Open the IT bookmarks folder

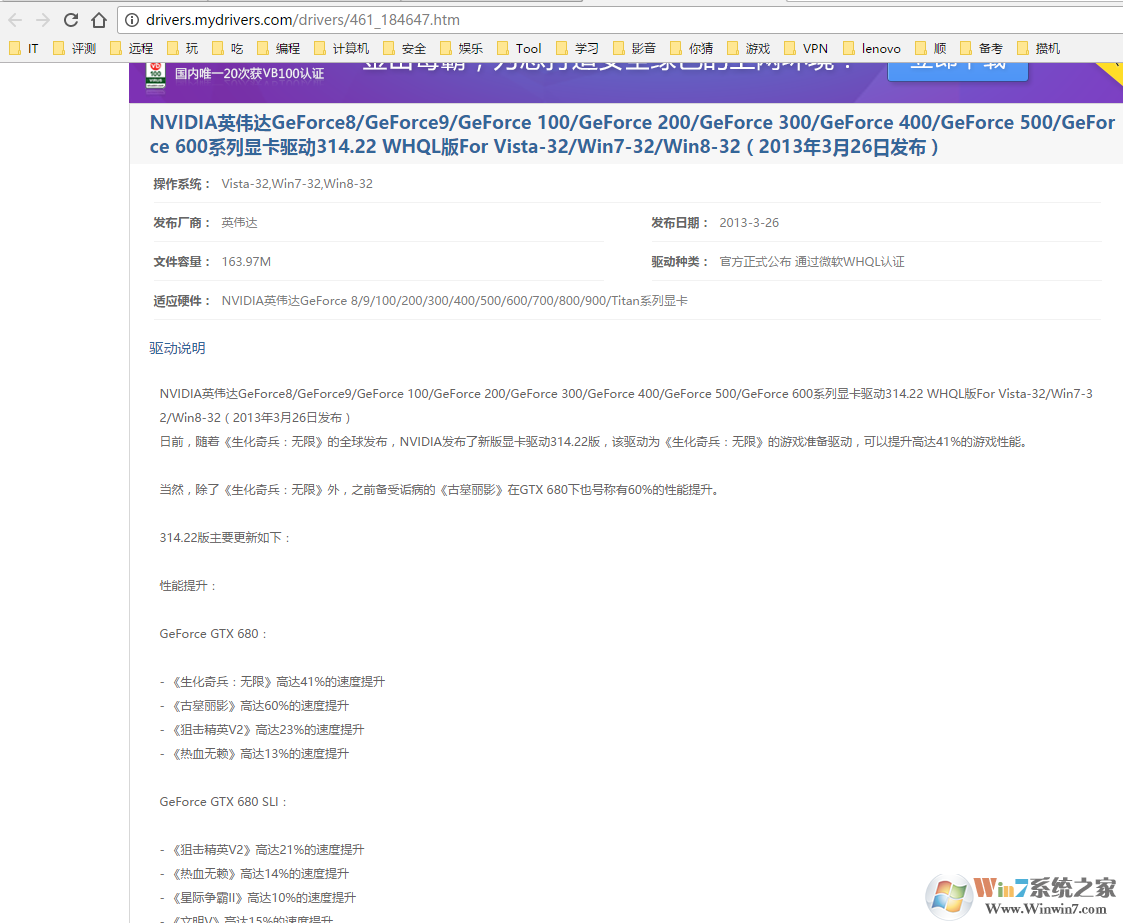24,48
